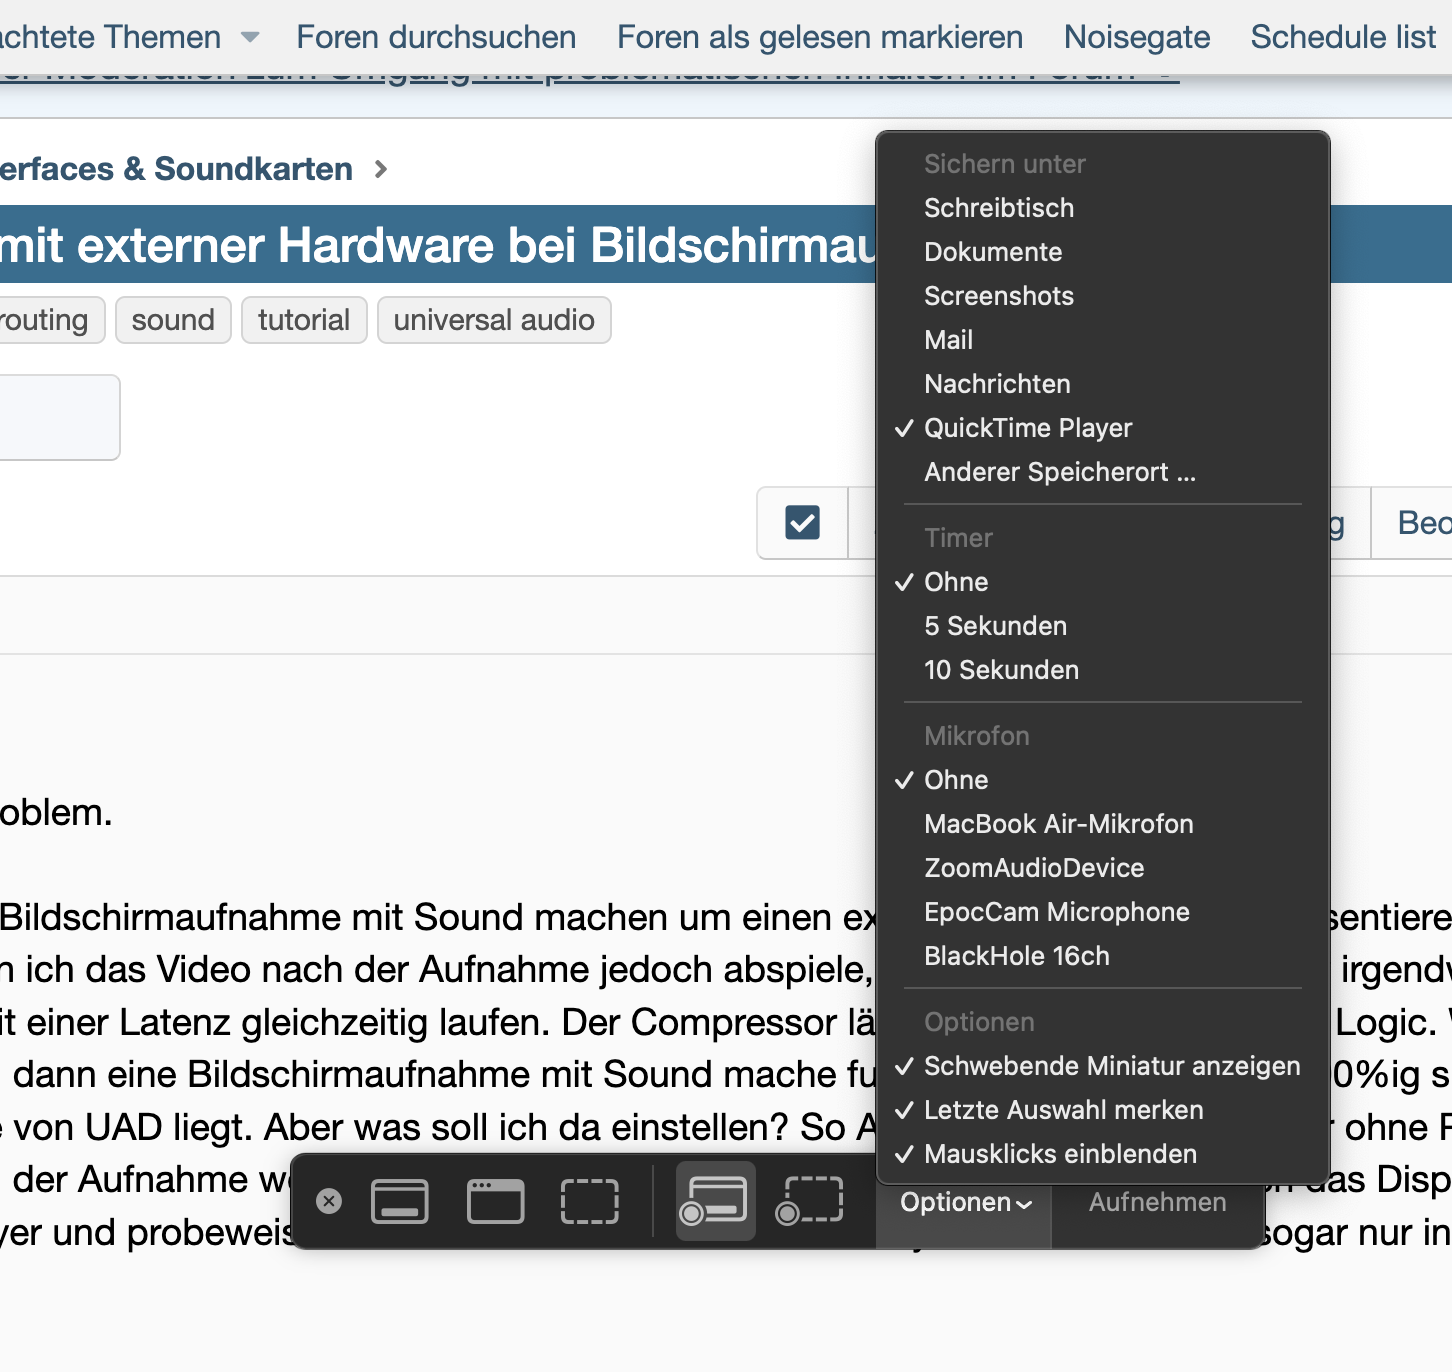Click the universal audio tag
The height and width of the screenshot is (1372, 1452).
pos(494,320)
